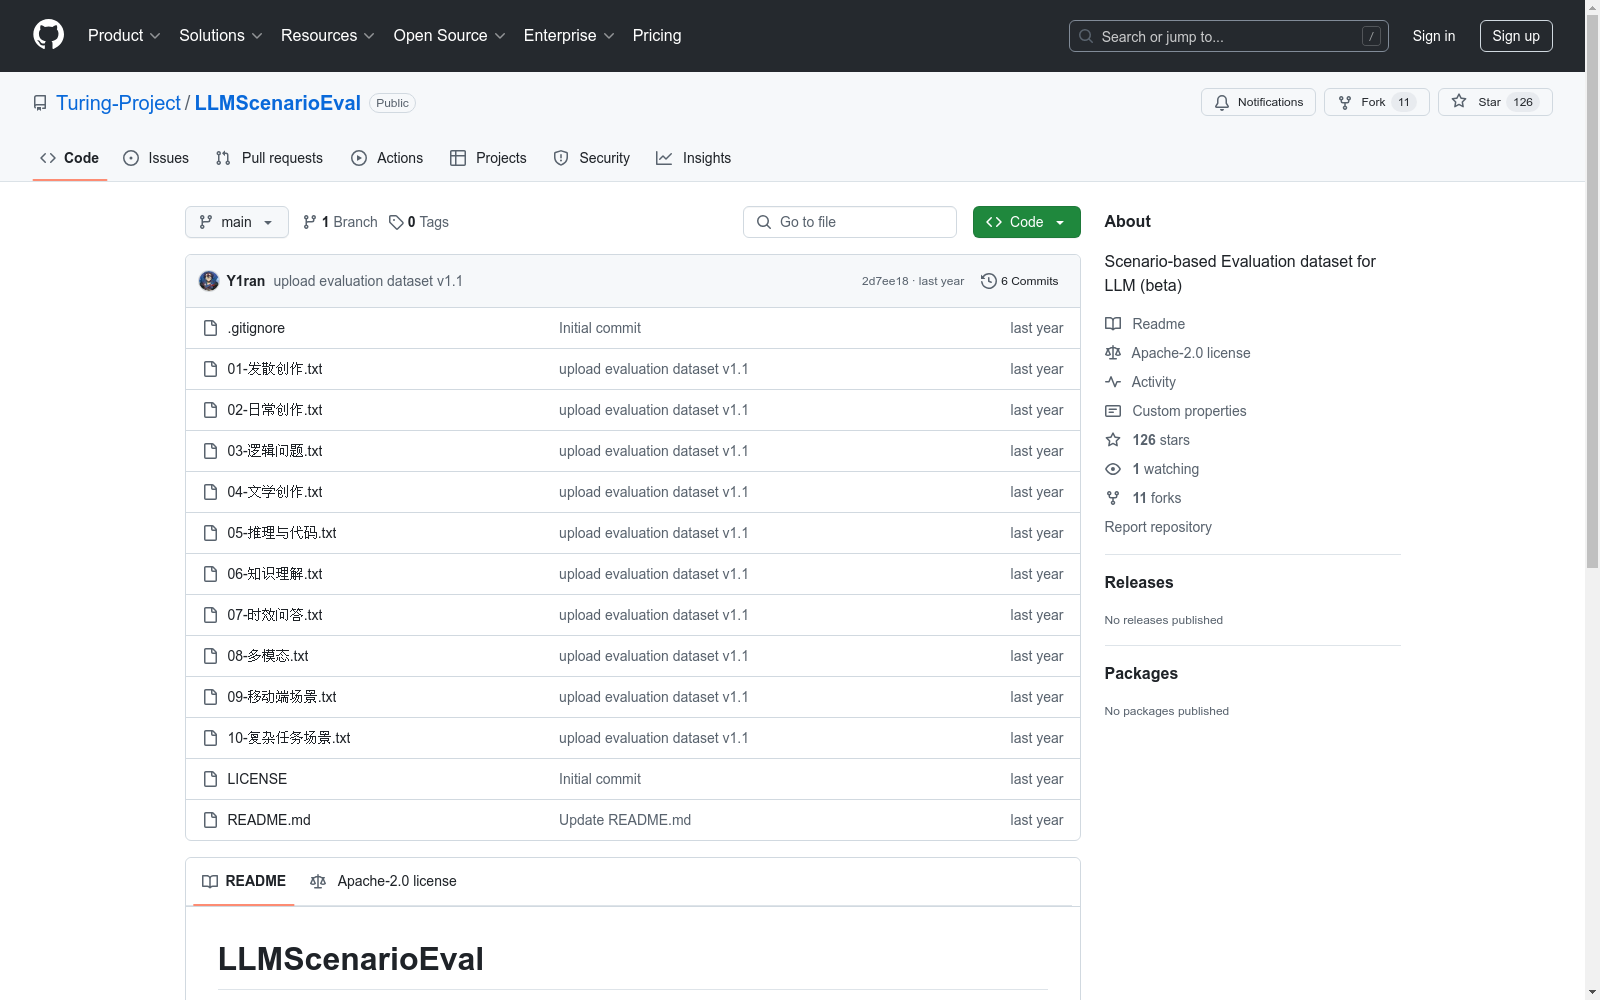Click the star icon beside 126 stars
Screen dimensions: 1600x1000
(1113, 440)
